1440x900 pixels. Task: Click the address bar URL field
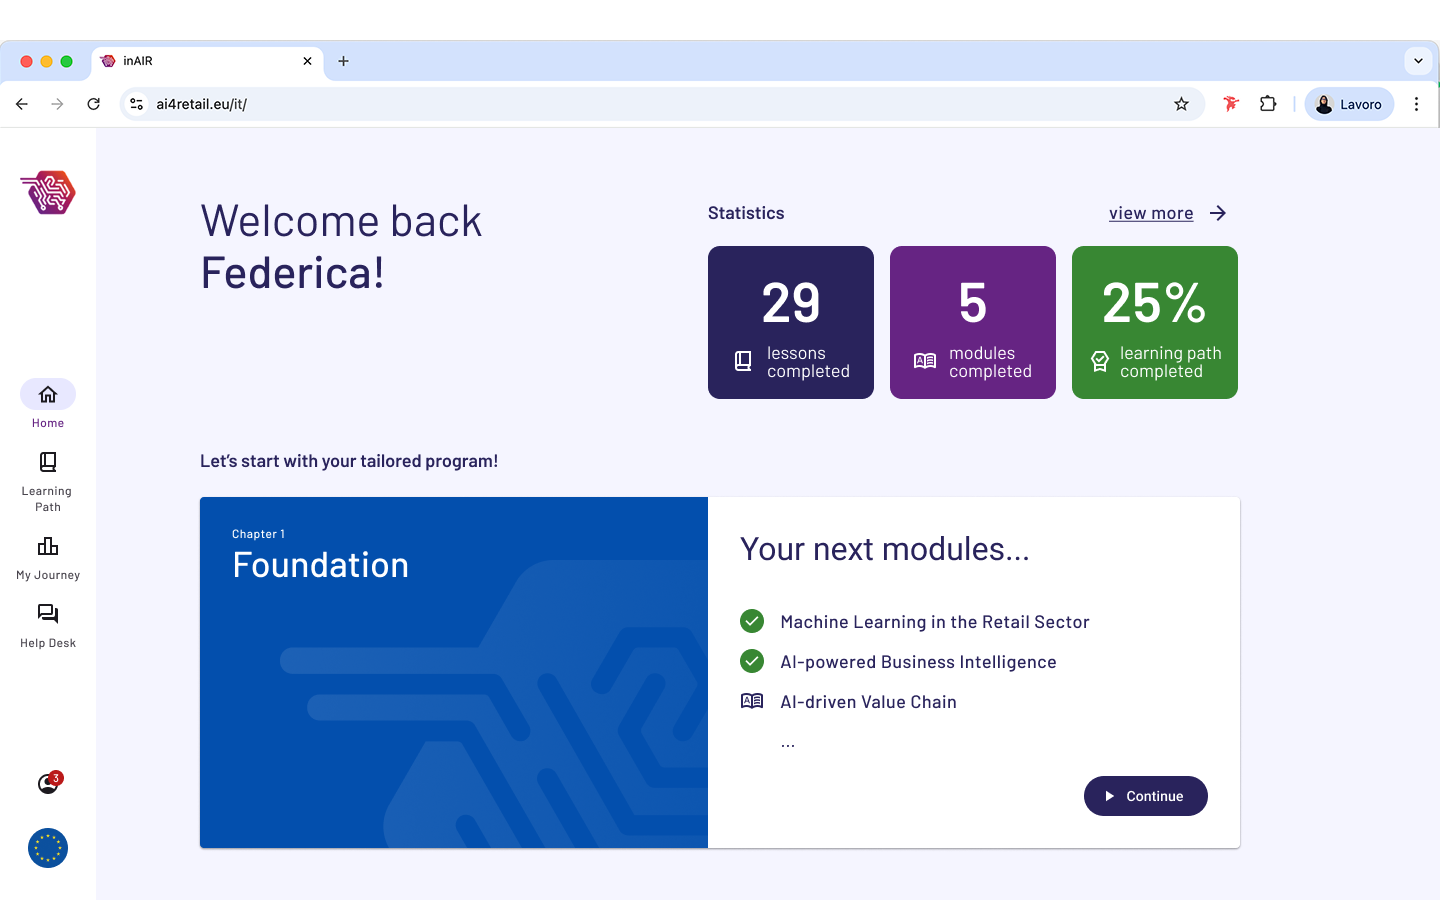(660, 104)
